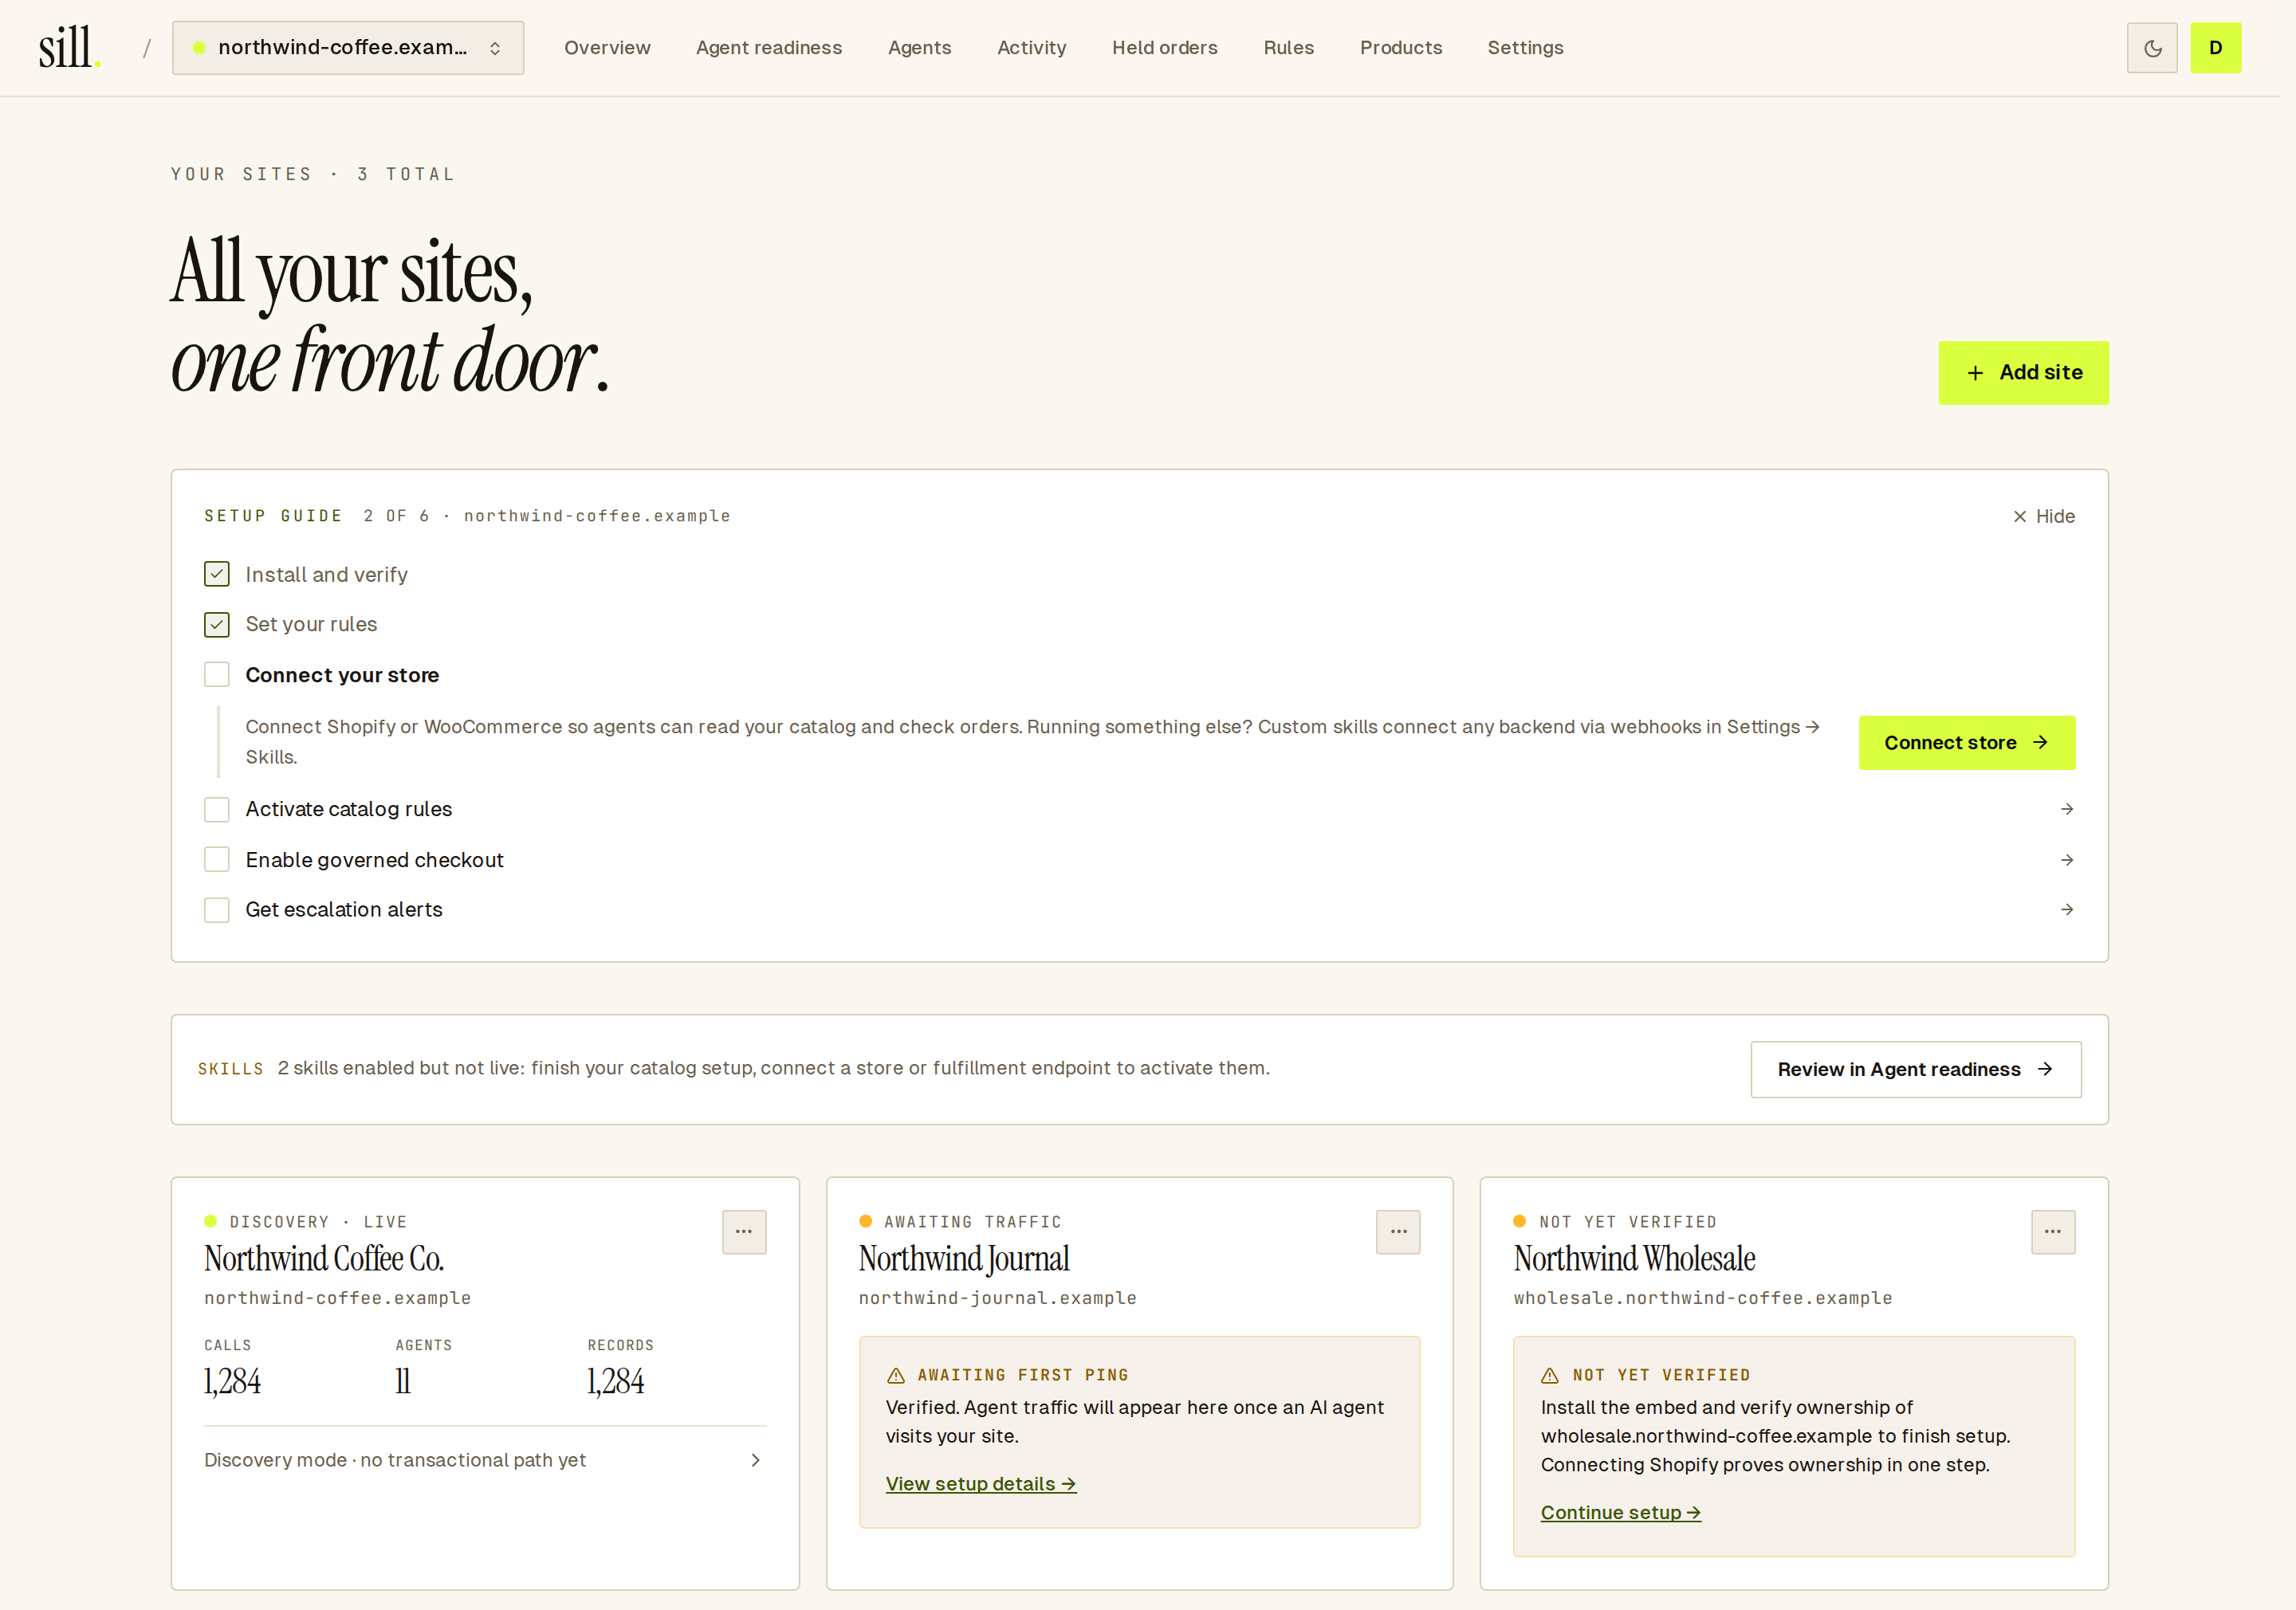Switch to the Agents tab

pyautogui.click(x=919, y=48)
